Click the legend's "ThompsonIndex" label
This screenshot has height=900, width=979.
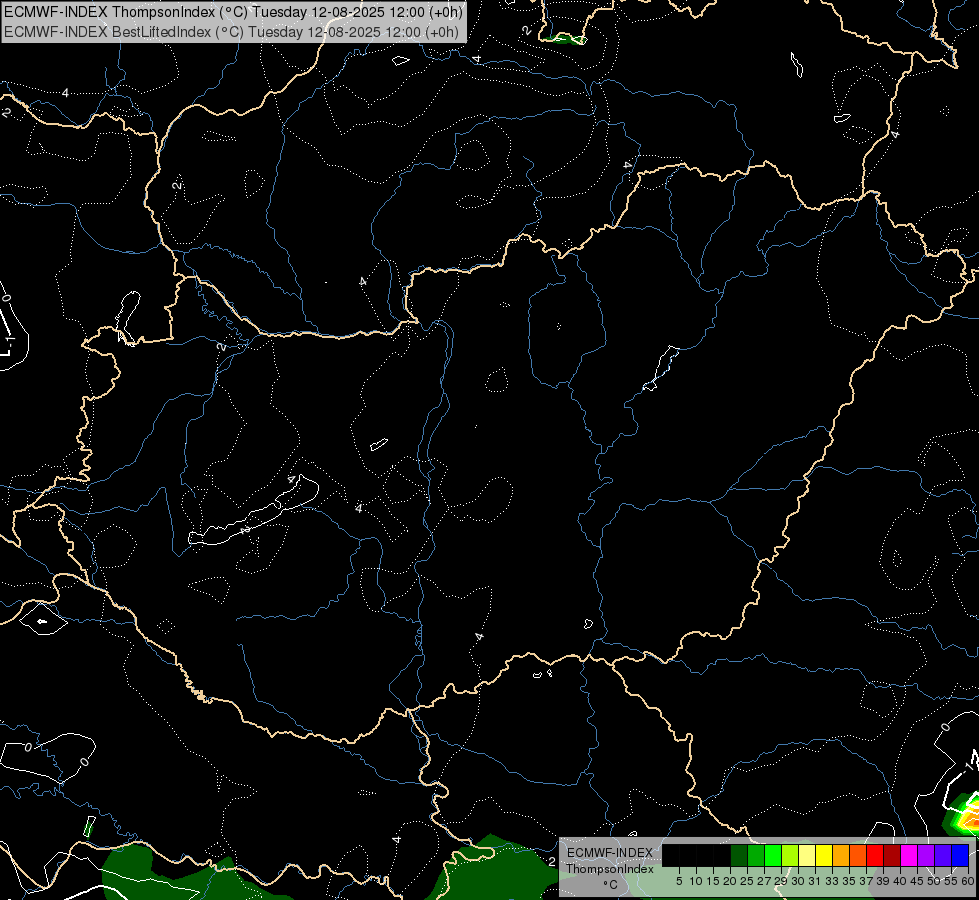pyautogui.click(x=610, y=869)
